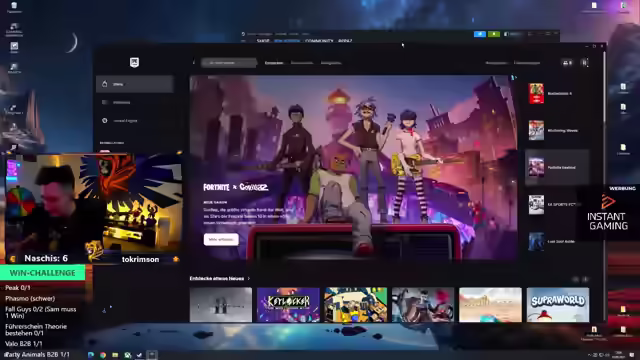Click the back arrow beside the search field

point(194,63)
